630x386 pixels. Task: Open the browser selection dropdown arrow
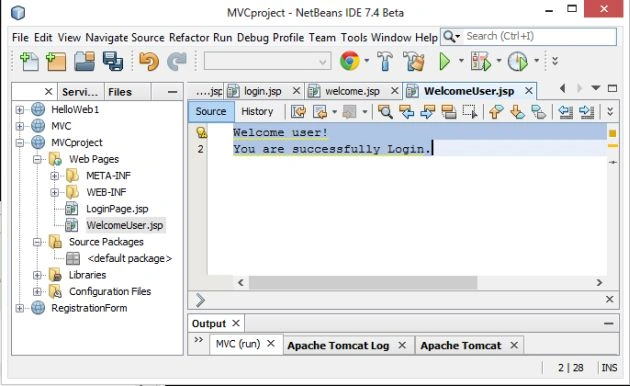pos(367,61)
